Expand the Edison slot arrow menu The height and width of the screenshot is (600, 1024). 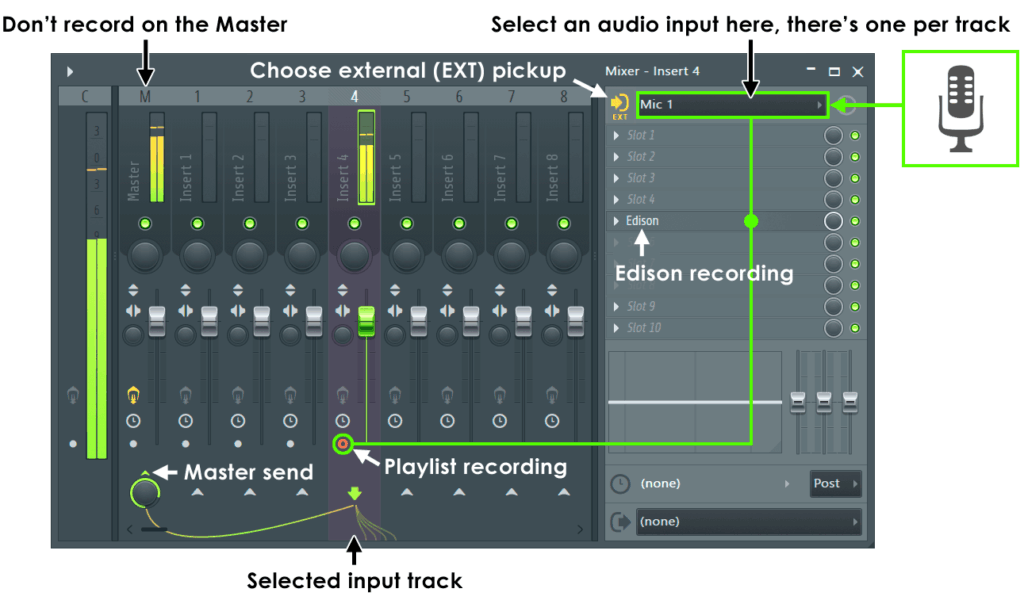616,221
